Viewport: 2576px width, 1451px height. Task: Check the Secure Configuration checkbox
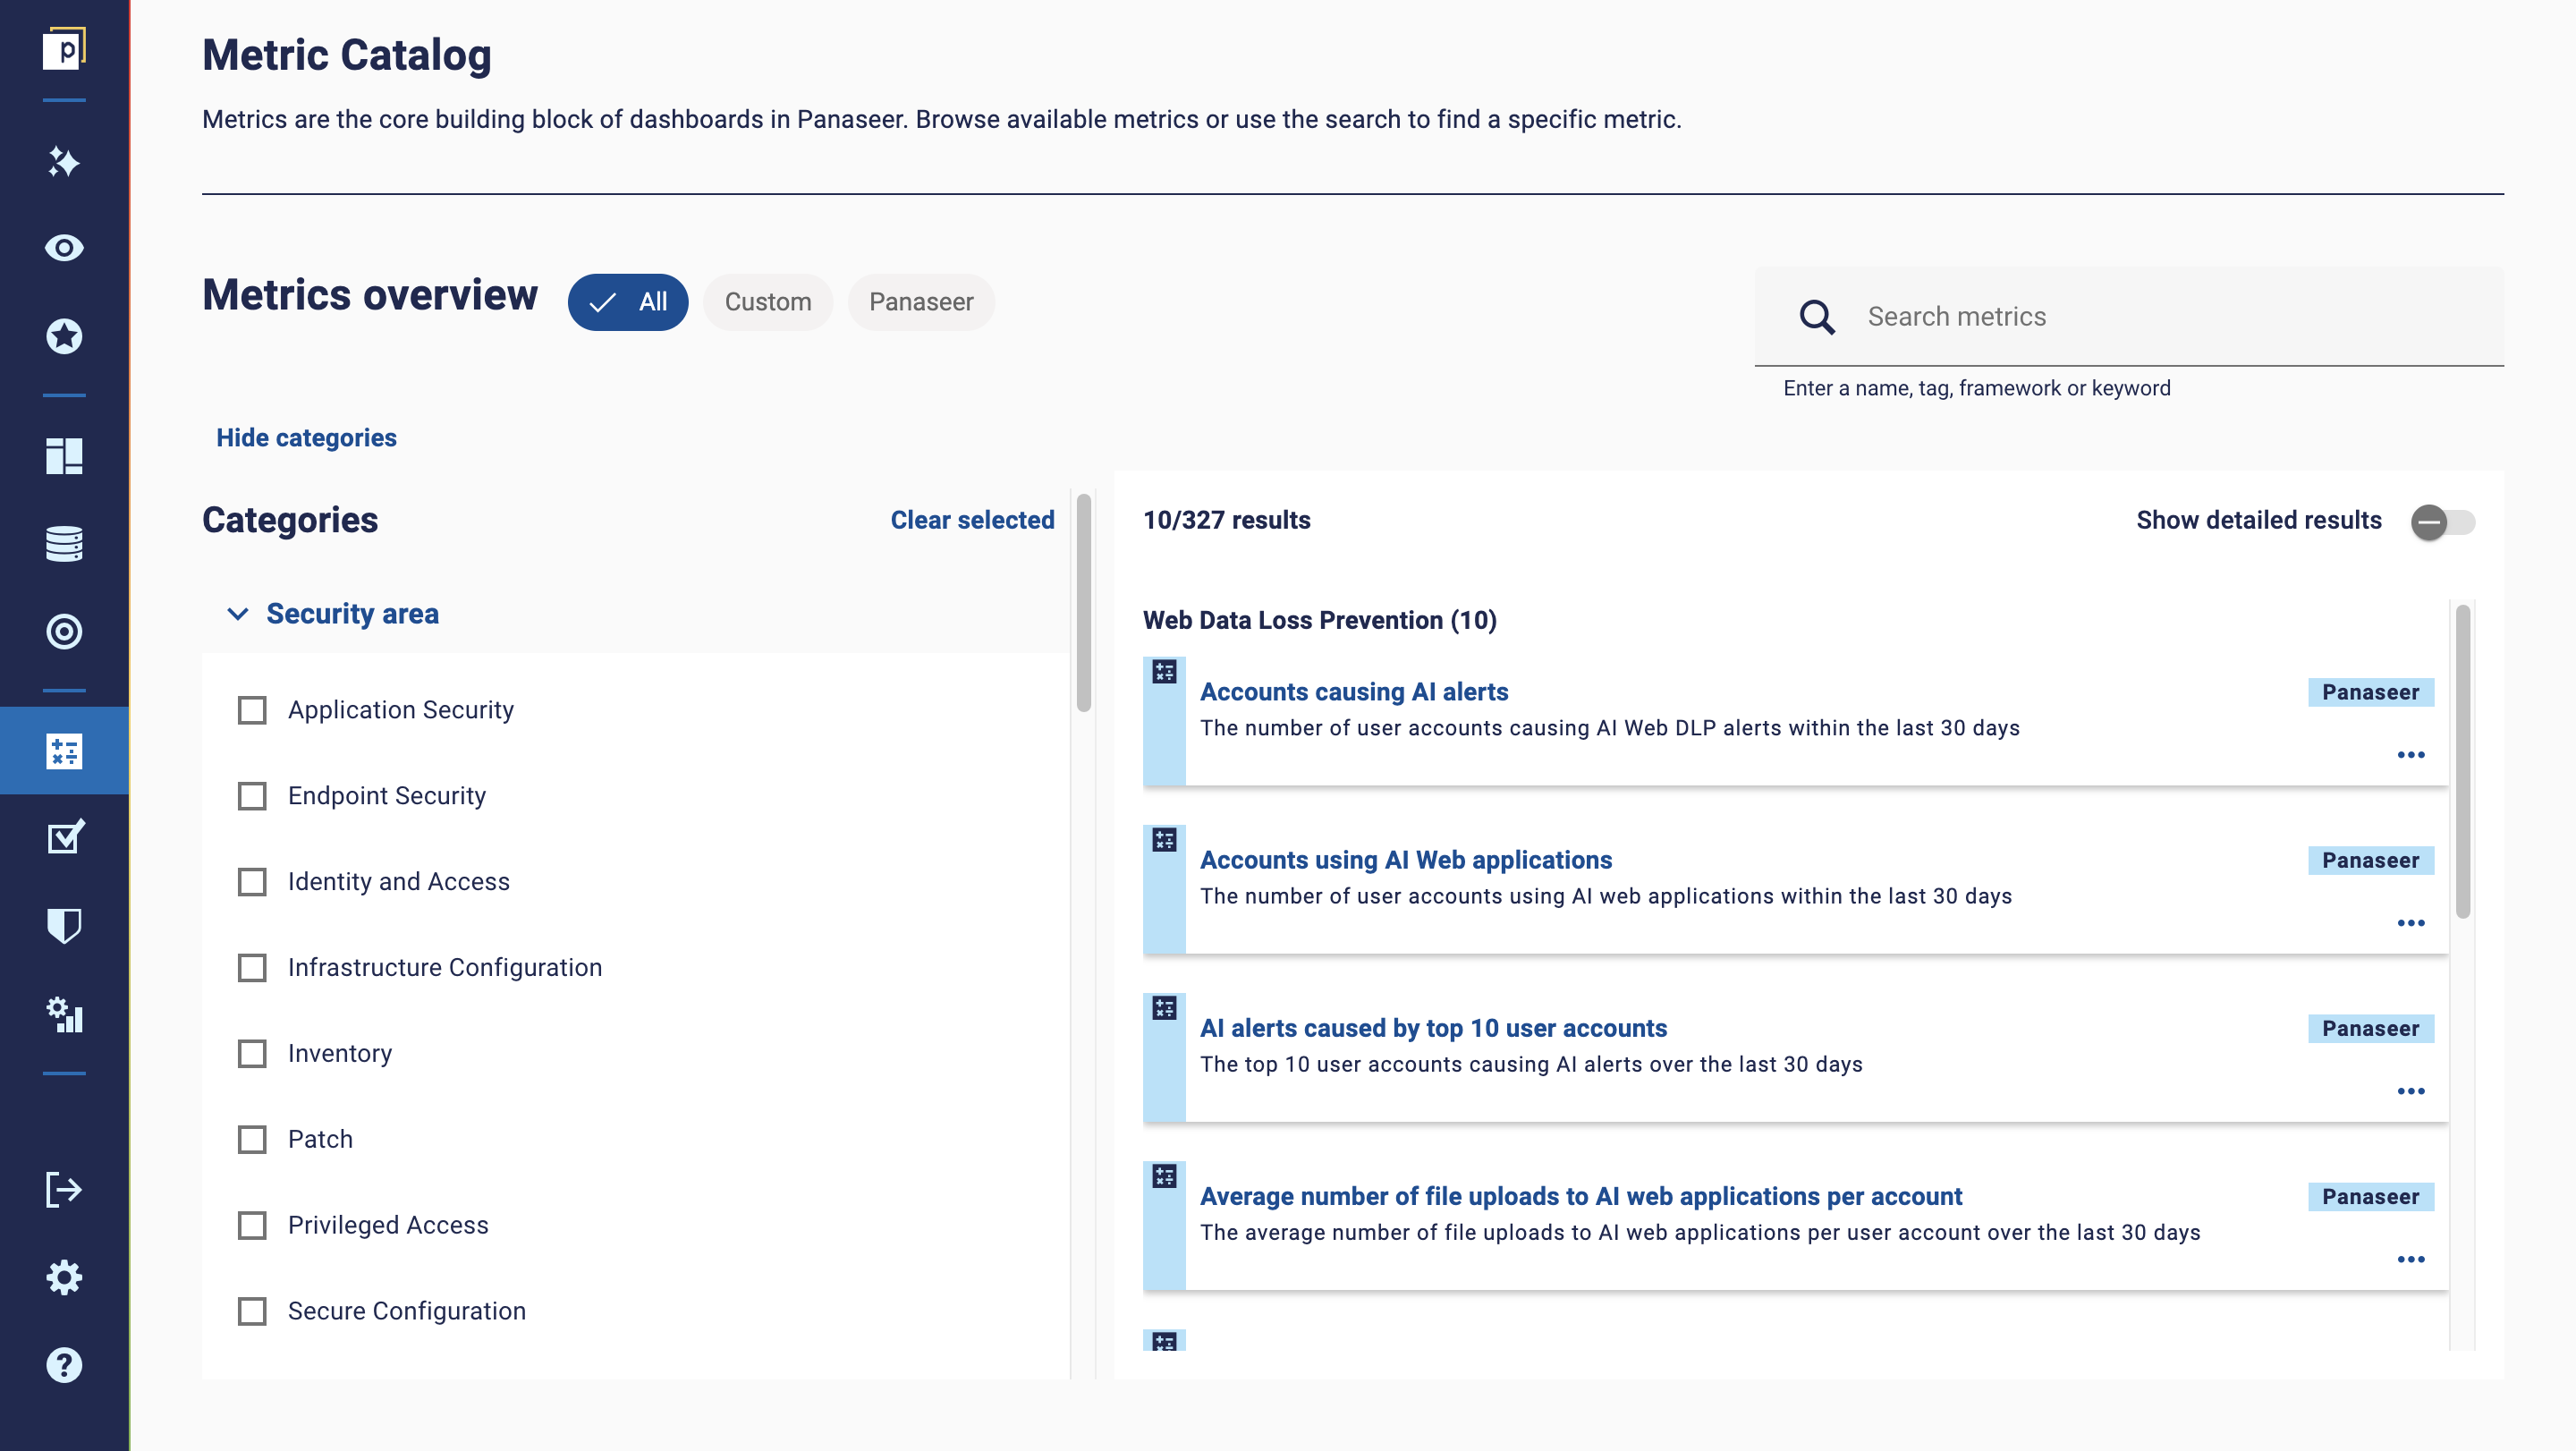coord(252,1312)
